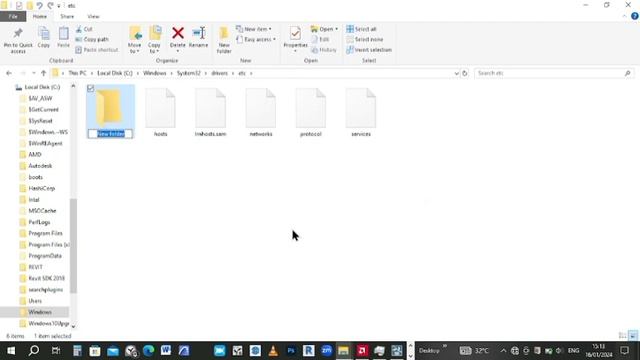Expand address bar history dropdown
The height and width of the screenshot is (360, 640).
click(456, 73)
